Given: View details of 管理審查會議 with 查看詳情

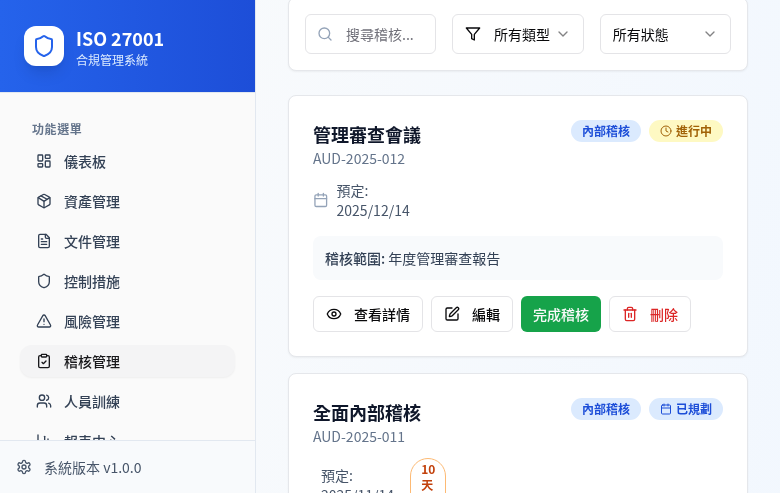Looking at the screenshot, I should pyautogui.click(x=368, y=314).
